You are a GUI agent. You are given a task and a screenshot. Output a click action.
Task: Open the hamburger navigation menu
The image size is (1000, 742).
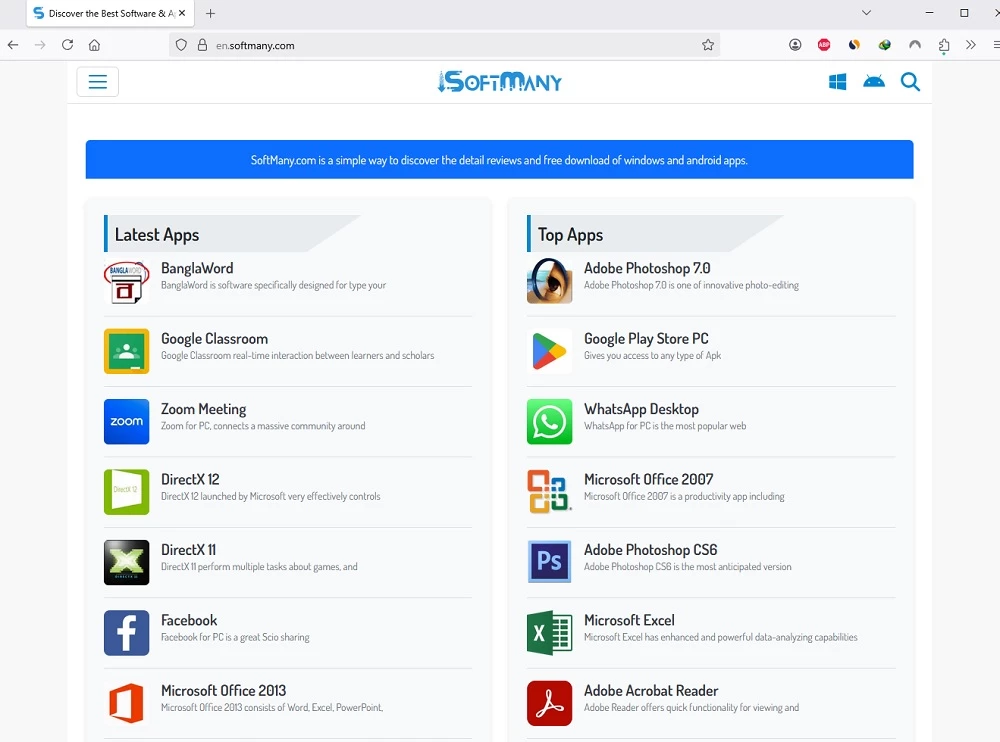97,82
